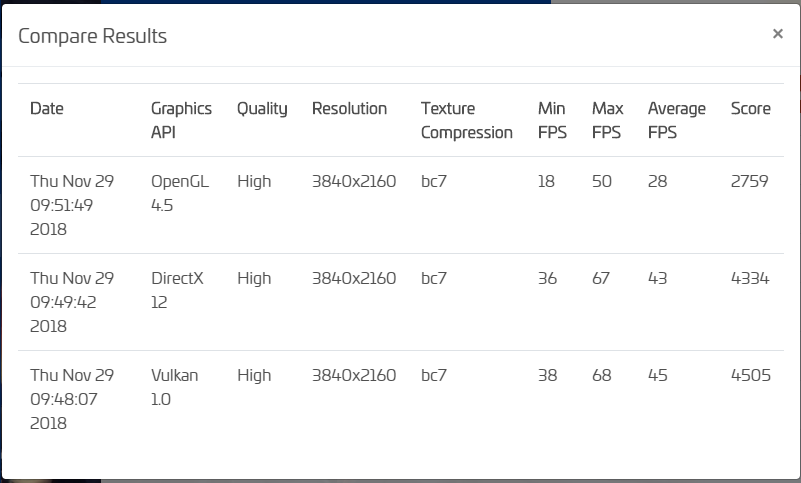Click the Quality column header

click(262, 108)
